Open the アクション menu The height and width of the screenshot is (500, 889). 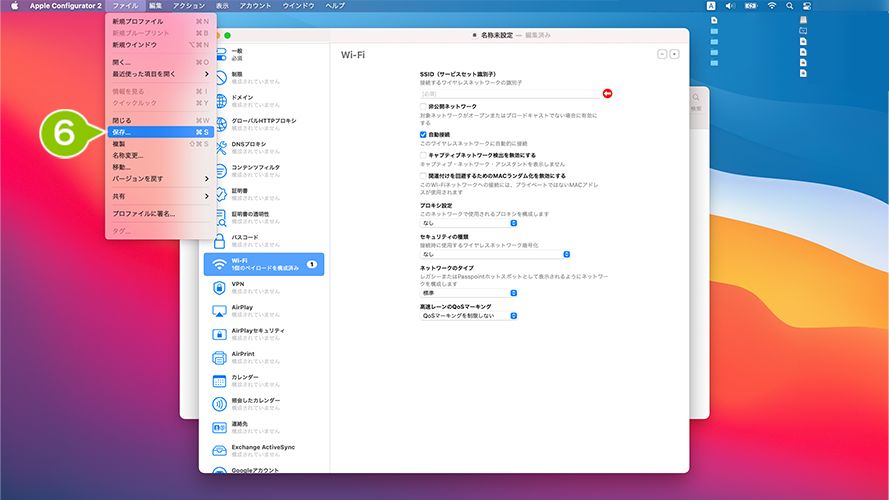[189, 6]
